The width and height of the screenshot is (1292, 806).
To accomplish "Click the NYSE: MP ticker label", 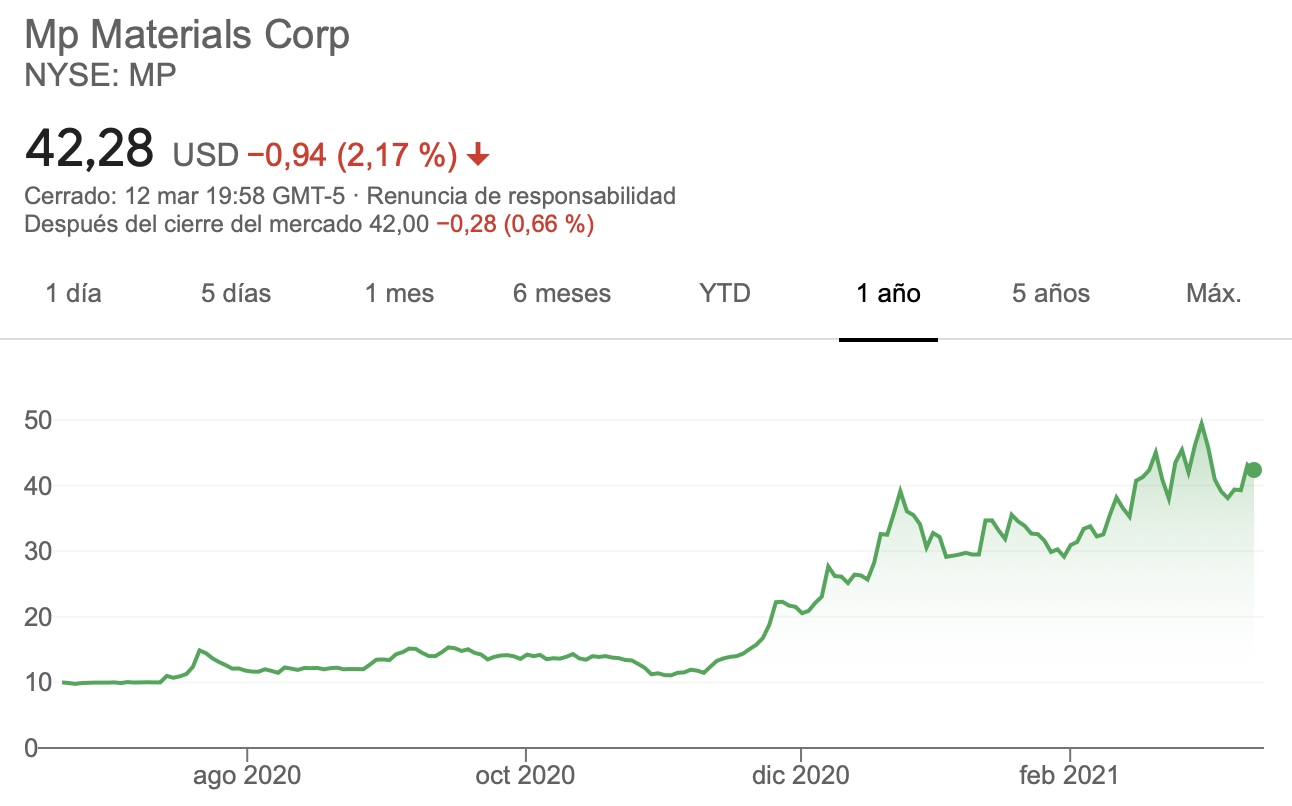I will coord(100,76).
